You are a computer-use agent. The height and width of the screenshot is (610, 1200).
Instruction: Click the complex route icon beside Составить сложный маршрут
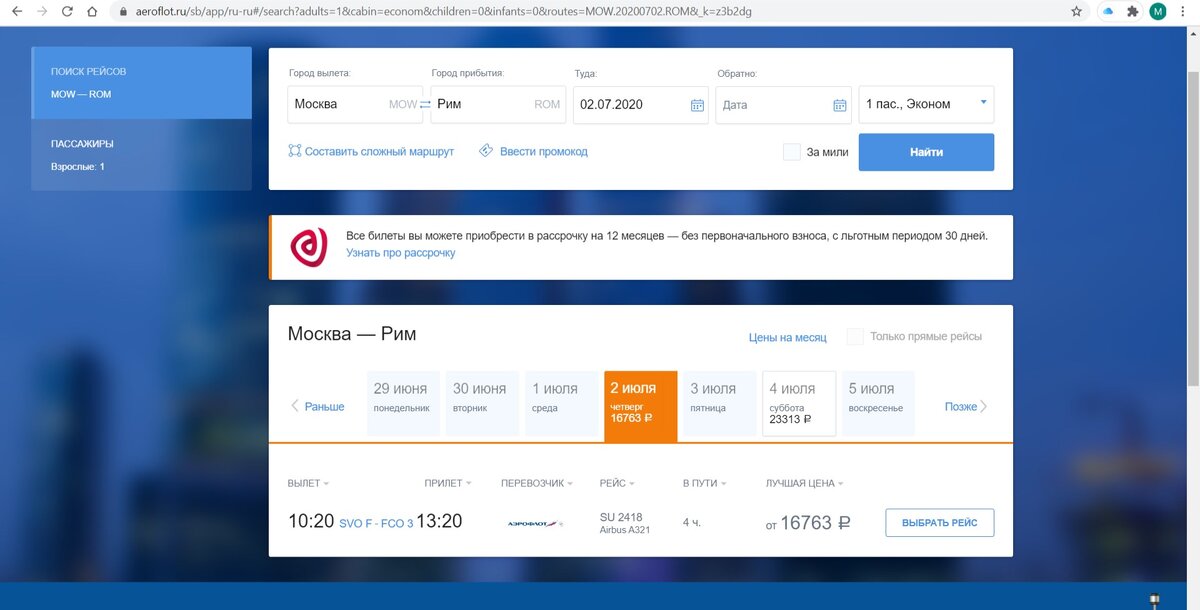tap(294, 150)
